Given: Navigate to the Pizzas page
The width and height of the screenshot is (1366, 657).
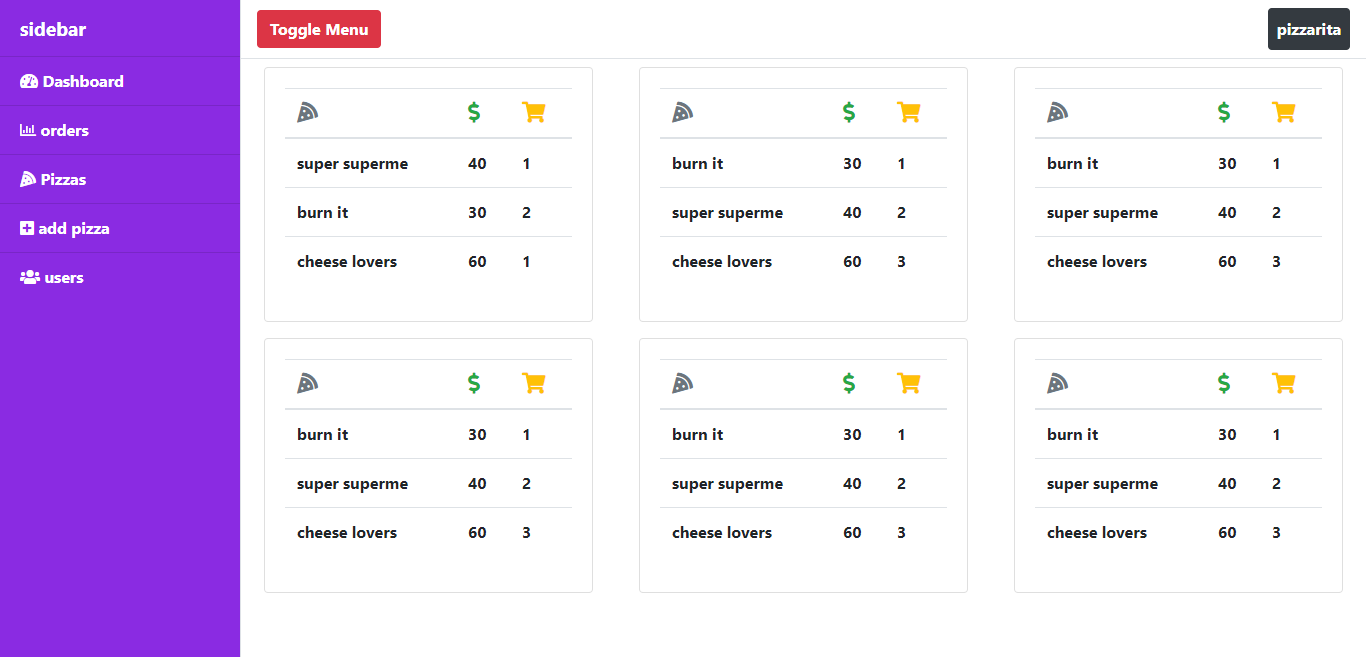Looking at the screenshot, I should (63, 179).
